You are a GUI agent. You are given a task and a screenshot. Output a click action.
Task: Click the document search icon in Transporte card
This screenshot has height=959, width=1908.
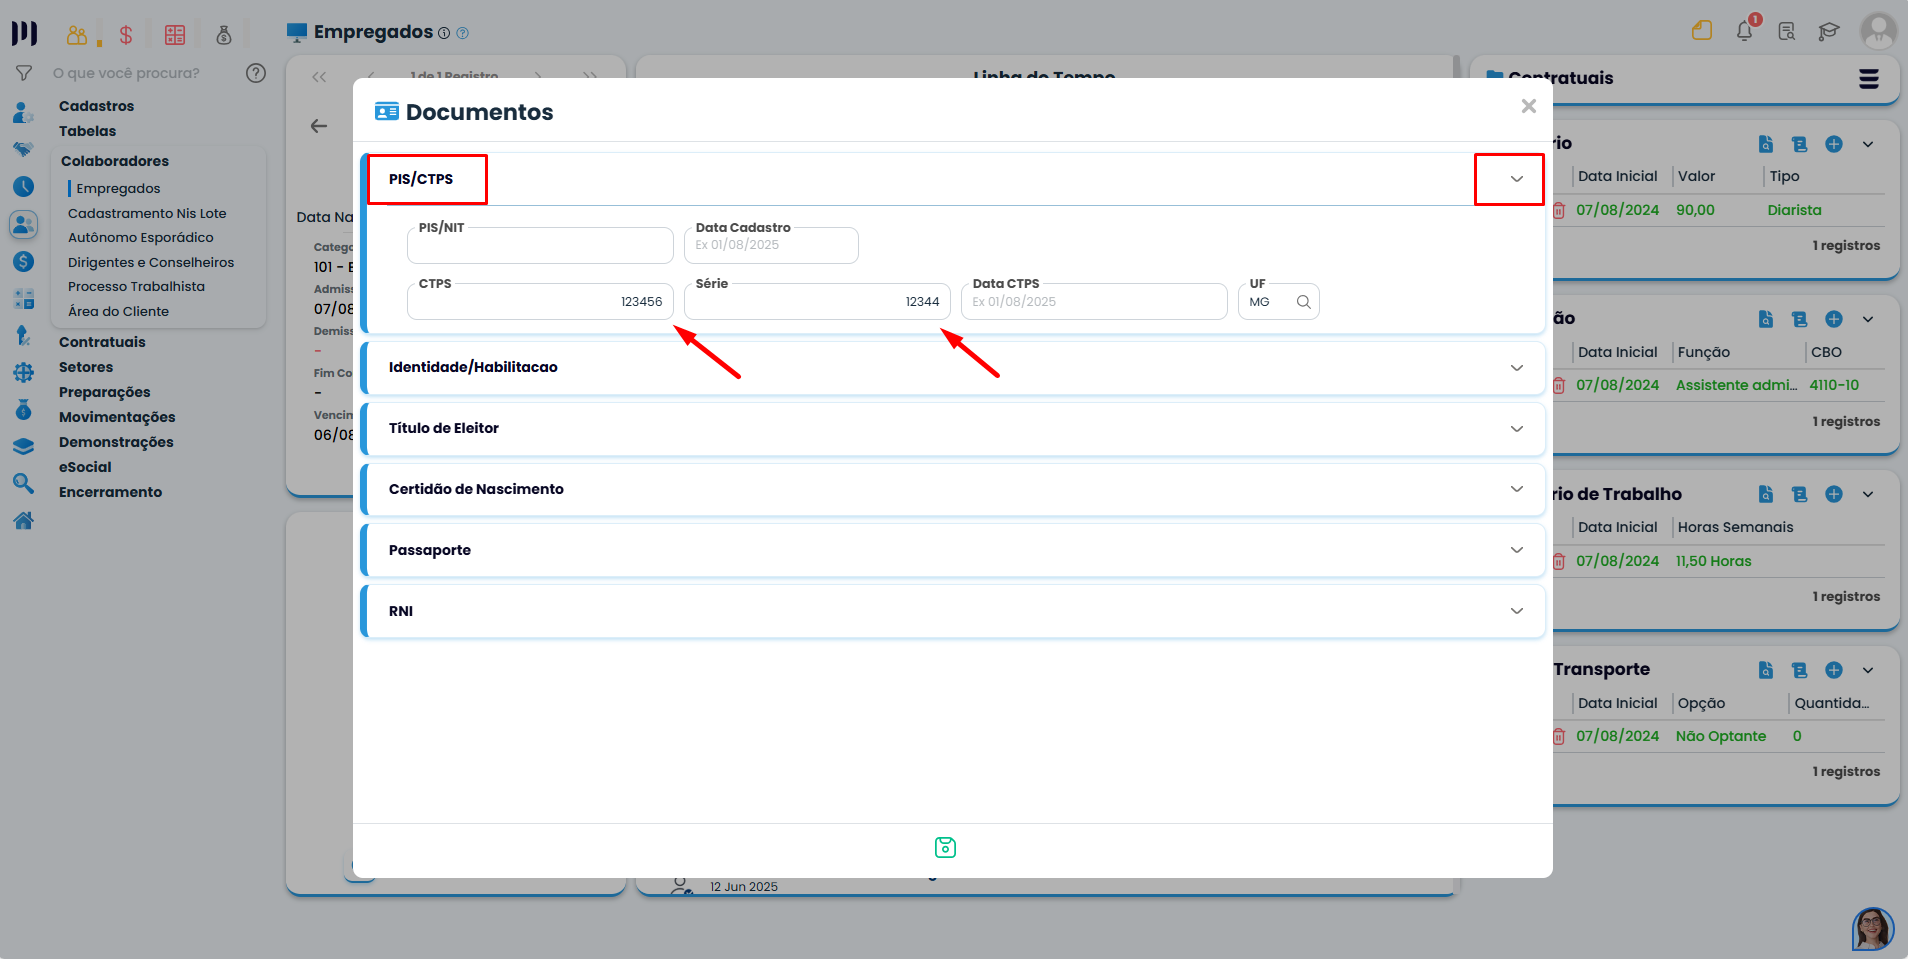(x=1766, y=670)
